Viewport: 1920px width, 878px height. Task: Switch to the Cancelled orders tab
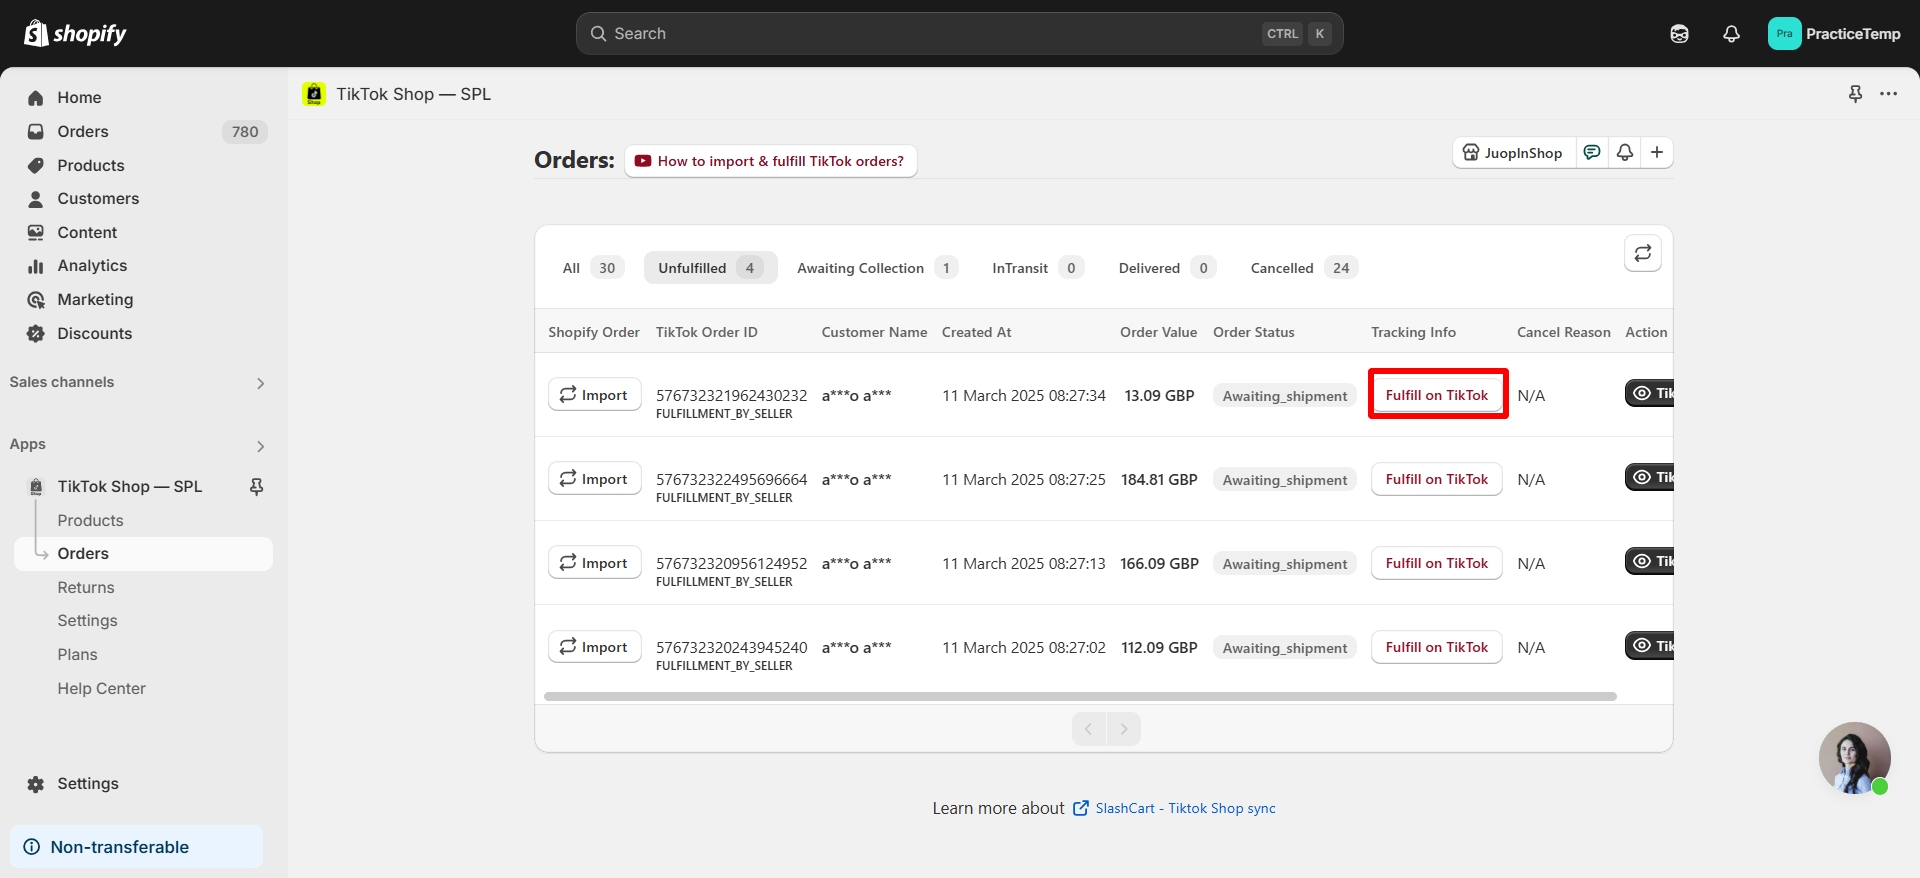1302,268
